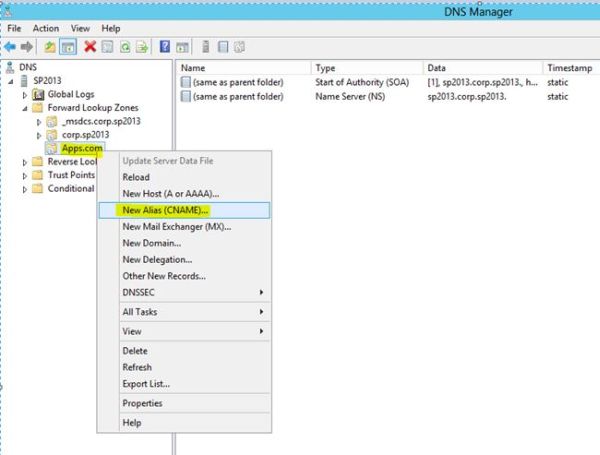
Task: Expand the _msdcs.corp.sp2013 zone
Action: pyautogui.click(x=39, y=122)
